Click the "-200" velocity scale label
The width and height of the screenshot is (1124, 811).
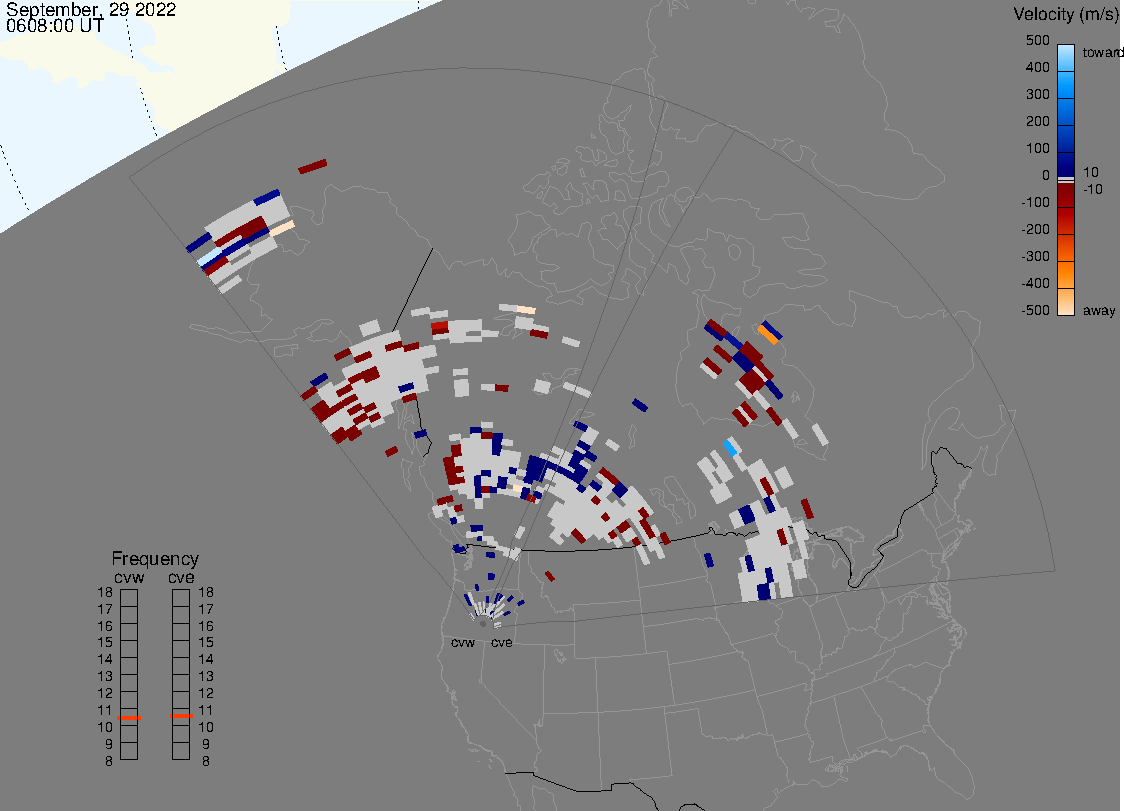pyautogui.click(x=1035, y=229)
